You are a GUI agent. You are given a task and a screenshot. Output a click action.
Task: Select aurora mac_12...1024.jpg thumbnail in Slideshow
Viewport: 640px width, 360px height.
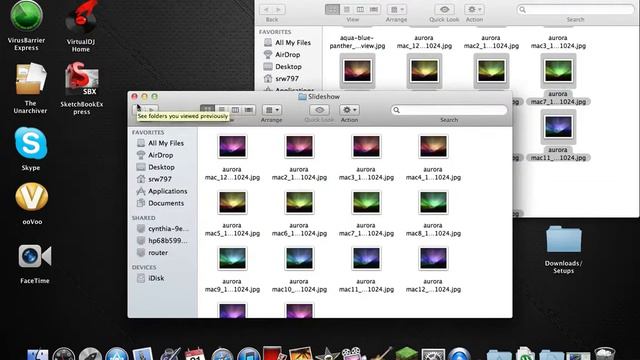pos(232,147)
